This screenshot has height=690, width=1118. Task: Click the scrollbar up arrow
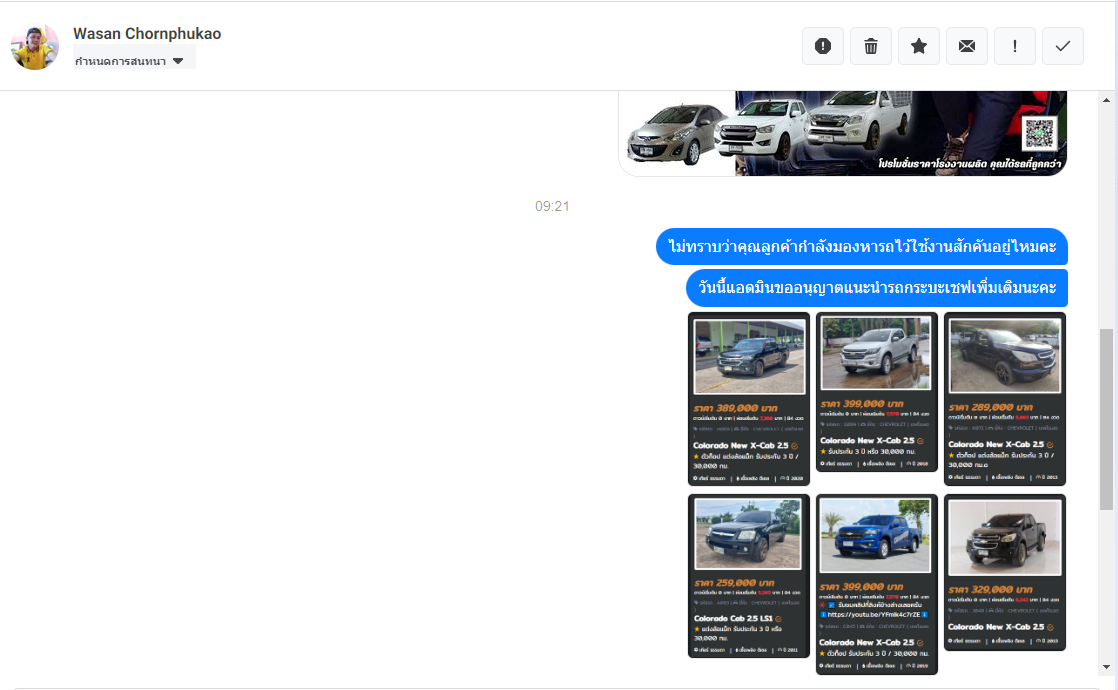tap(1106, 100)
